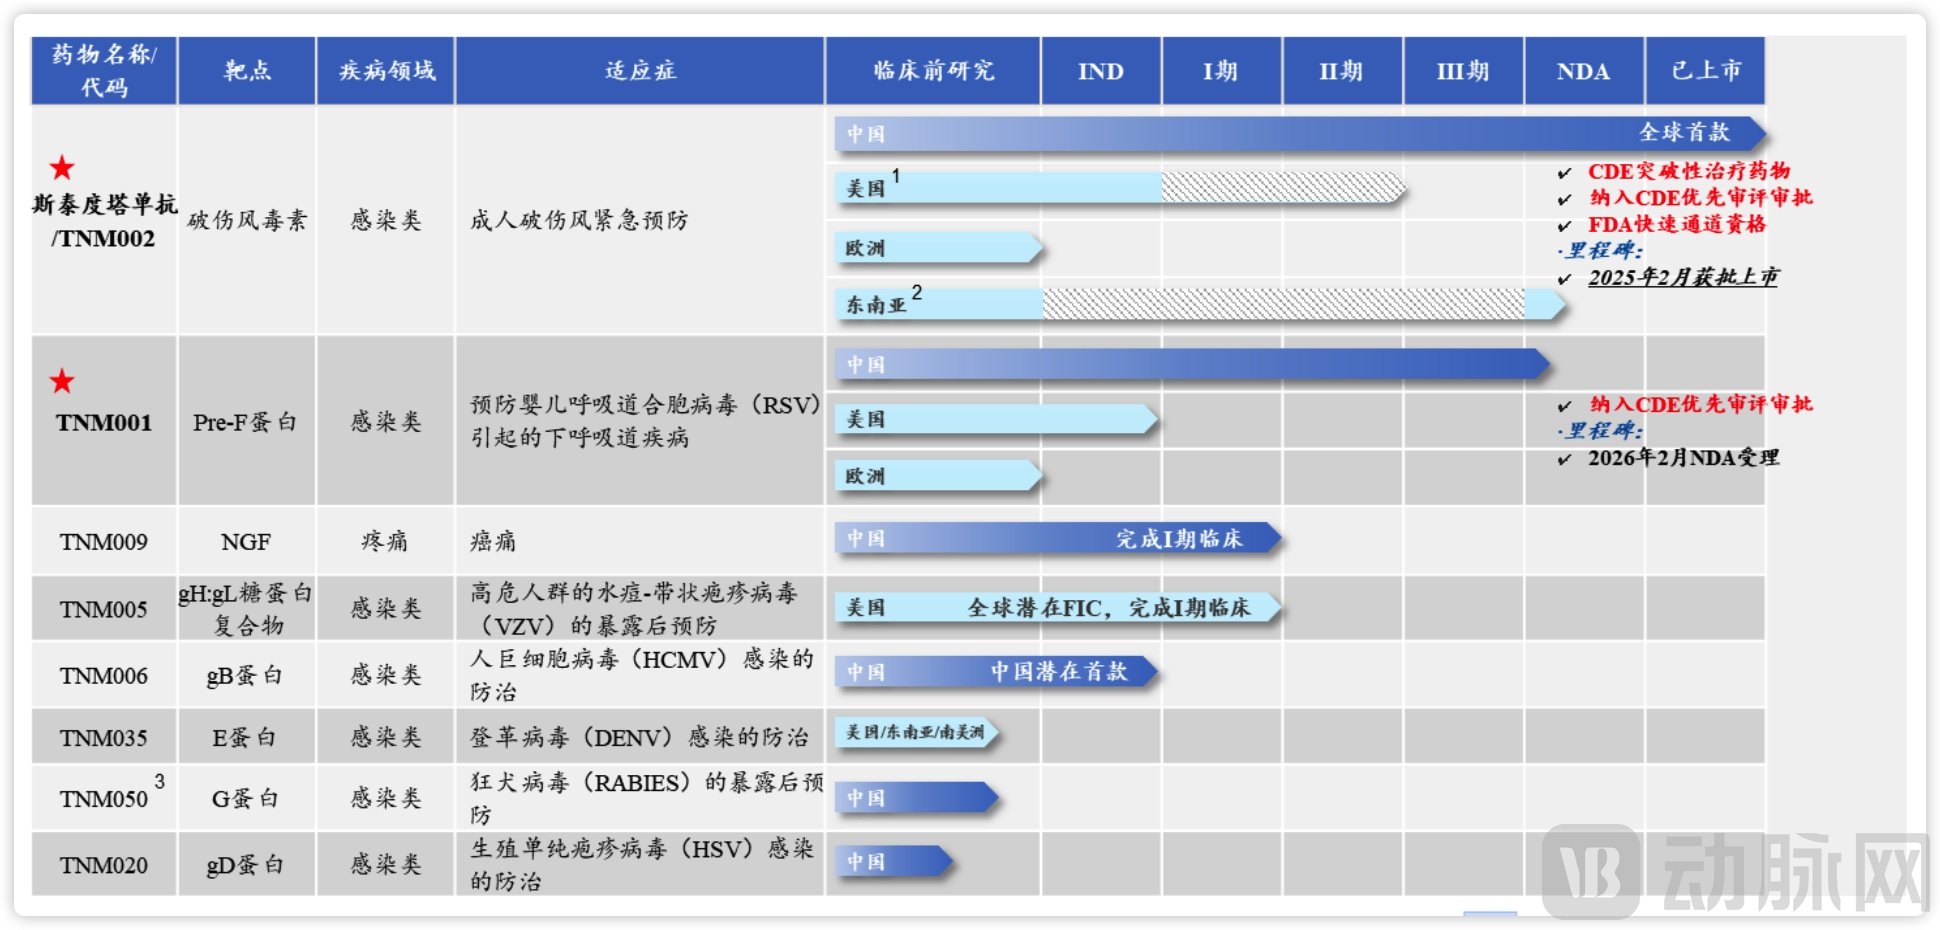Click the FDA快速通道资格 note
1940x930 pixels.
(x=1677, y=224)
